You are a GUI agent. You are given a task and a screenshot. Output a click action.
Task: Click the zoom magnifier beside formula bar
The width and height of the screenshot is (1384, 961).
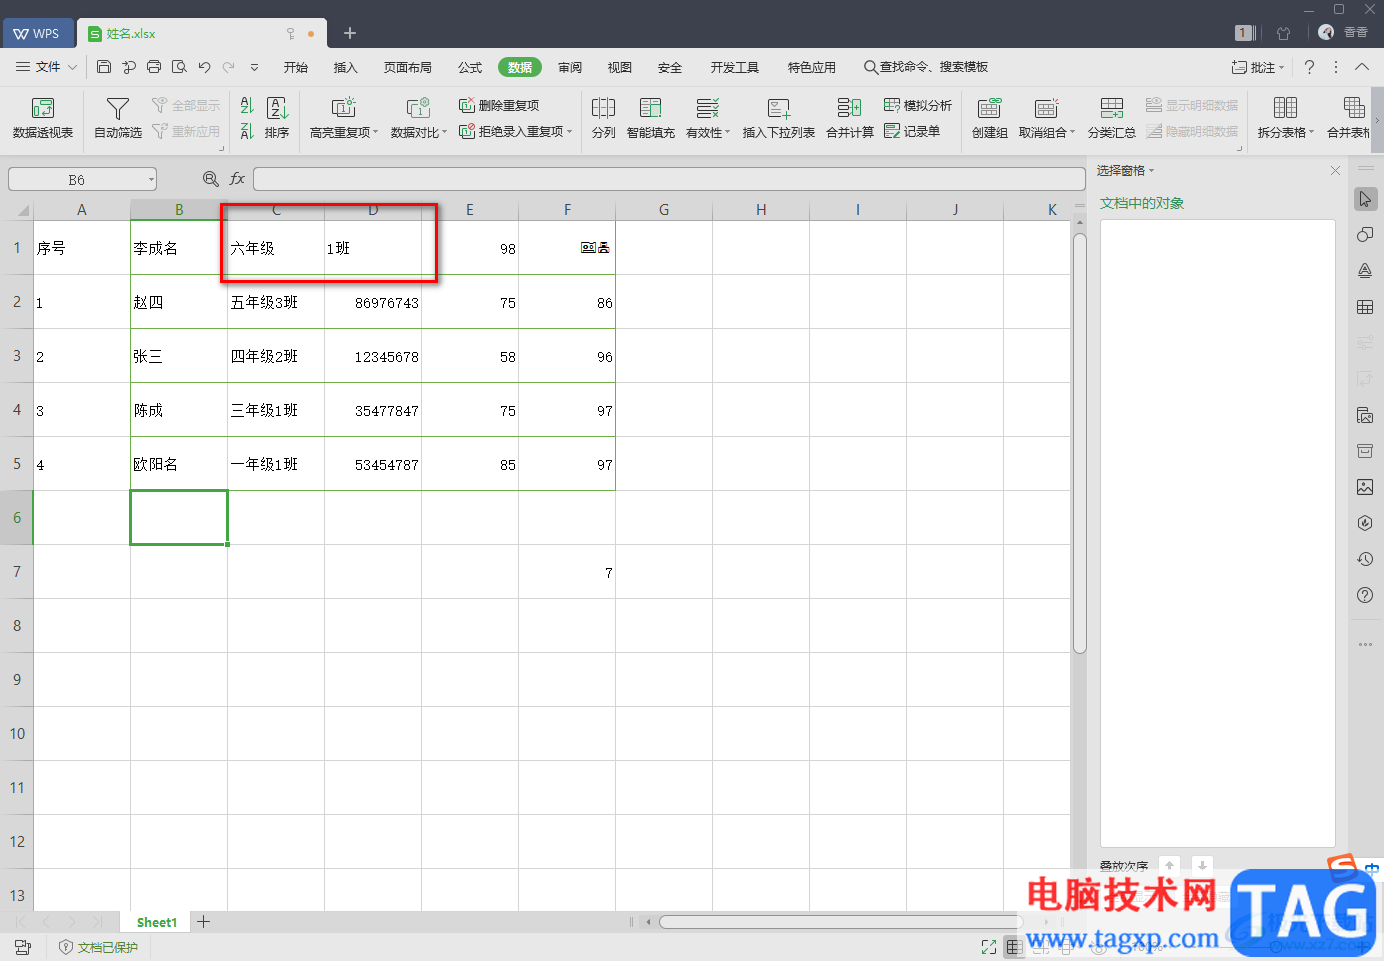[x=210, y=179]
